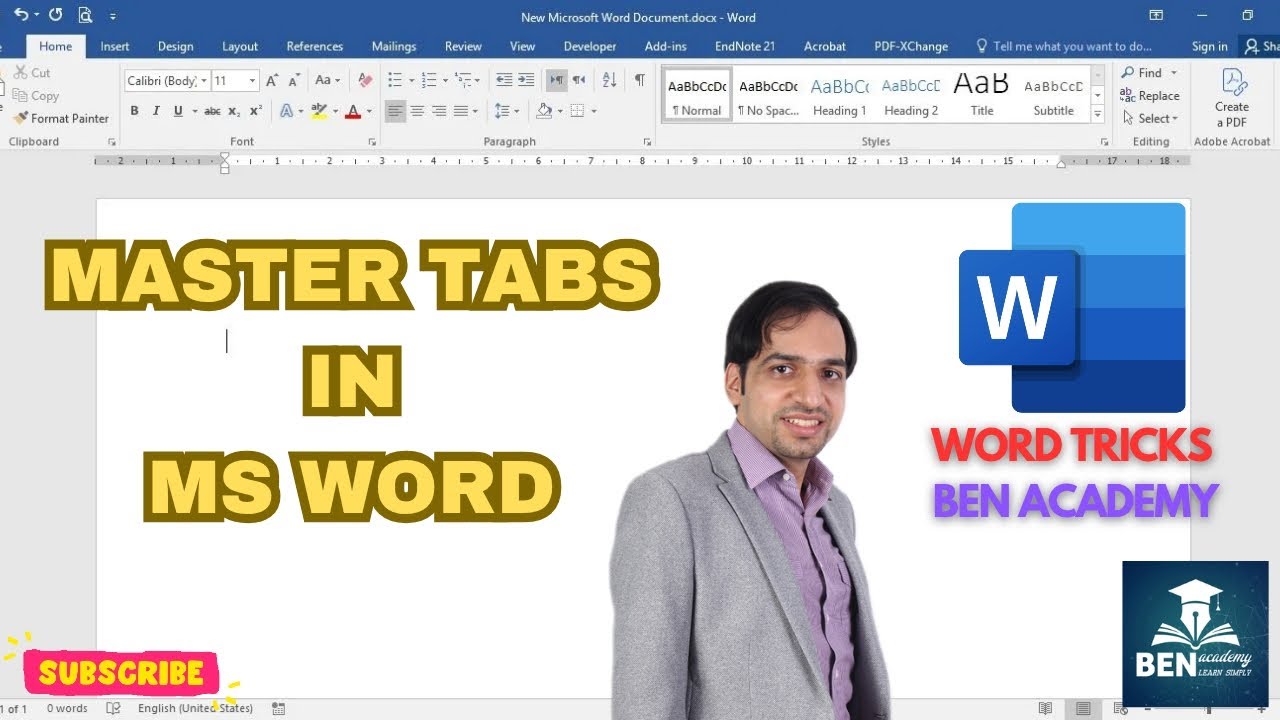Open Change Case Aa dropdown
Viewport: 1280px width, 720px height.
(328, 80)
